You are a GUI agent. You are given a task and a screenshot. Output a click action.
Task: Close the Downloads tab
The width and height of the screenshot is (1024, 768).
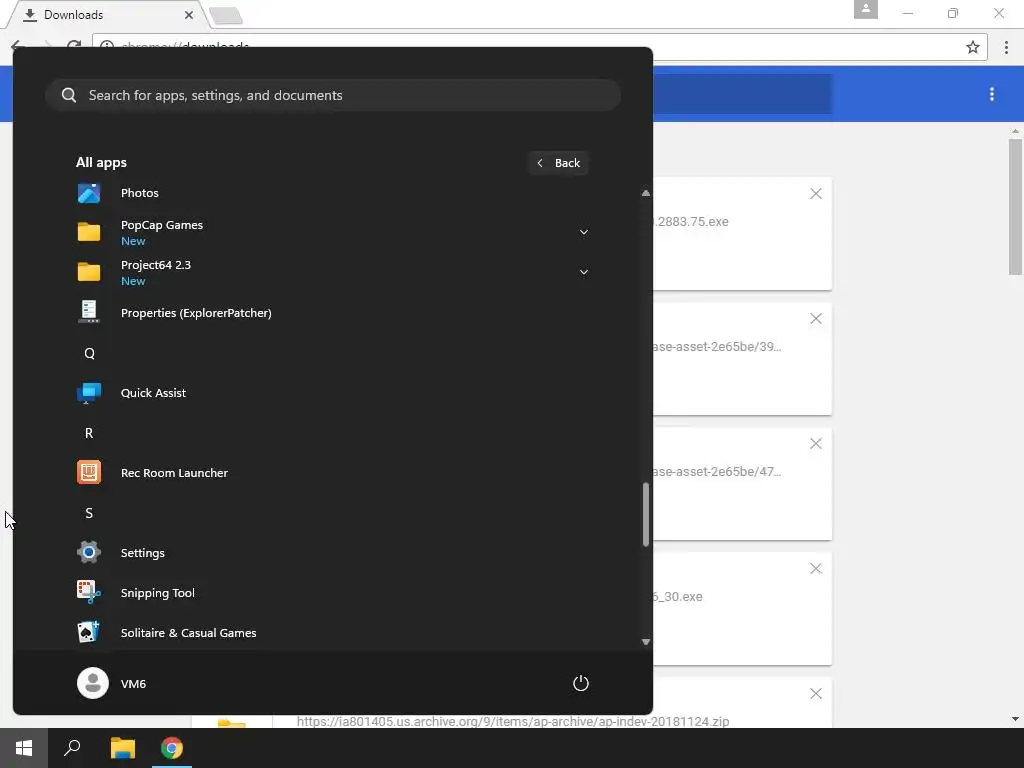[x=189, y=14]
